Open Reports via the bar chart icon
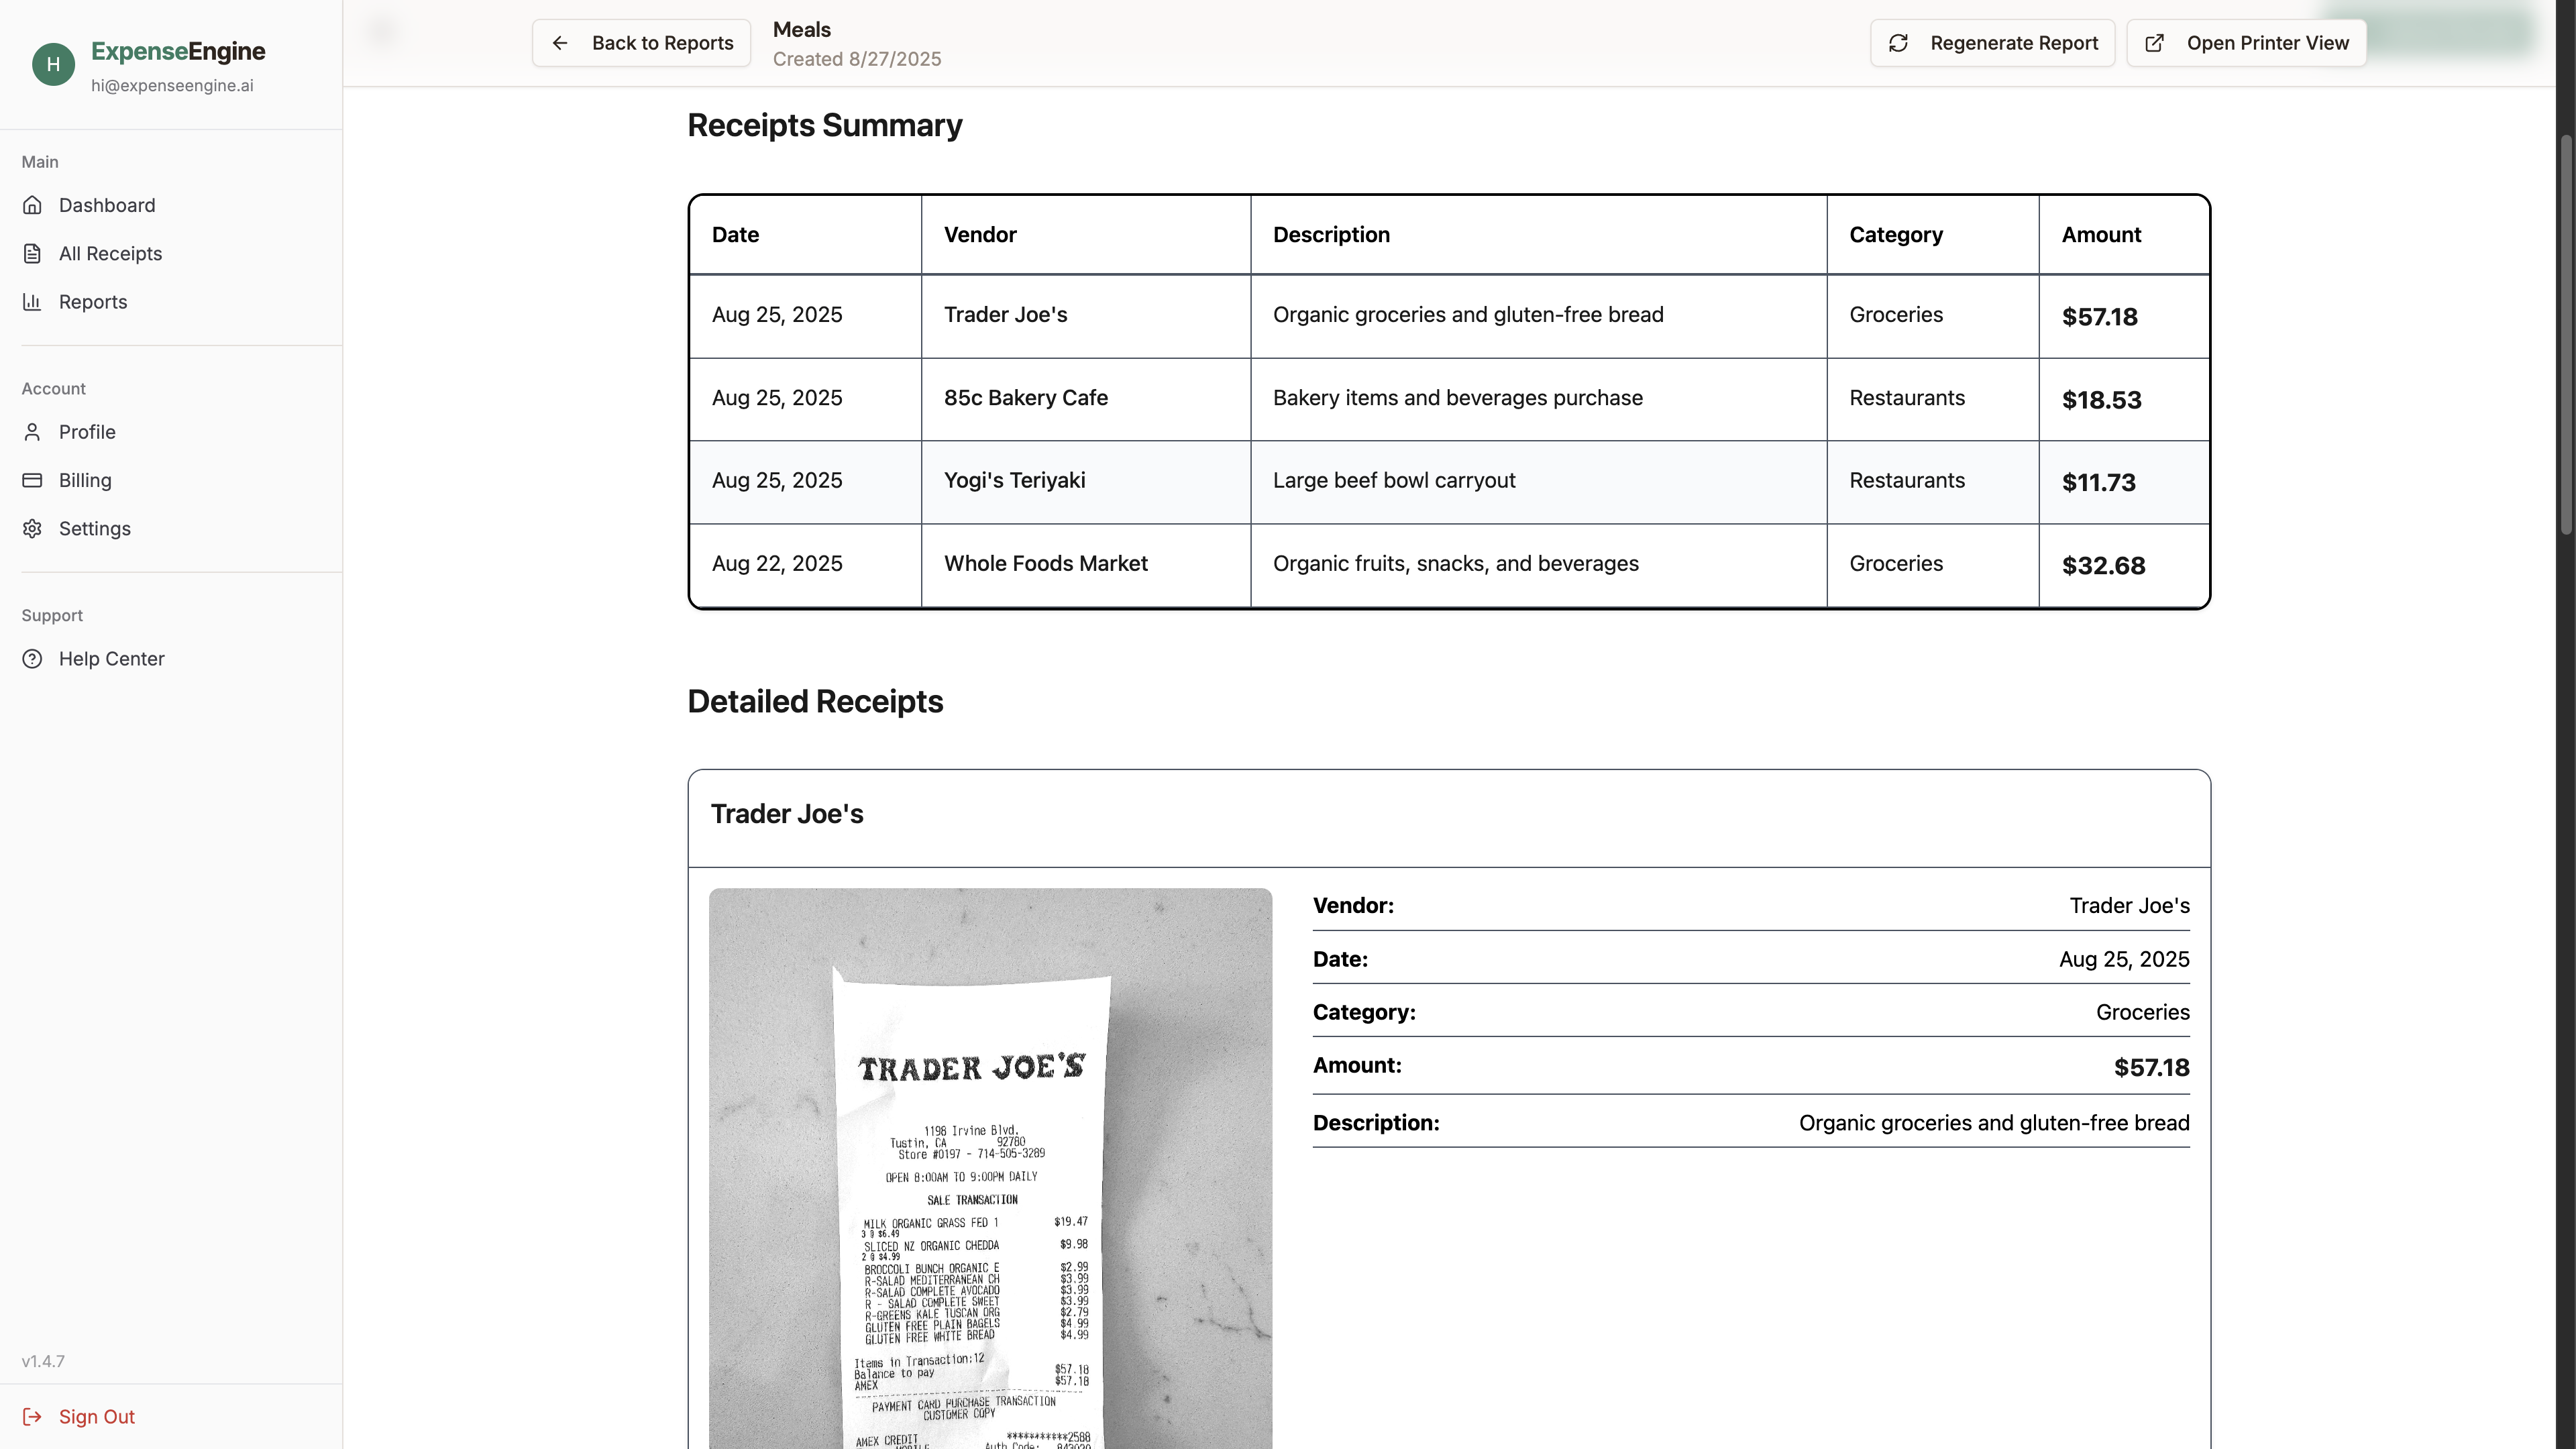 pyautogui.click(x=33, y=301)
